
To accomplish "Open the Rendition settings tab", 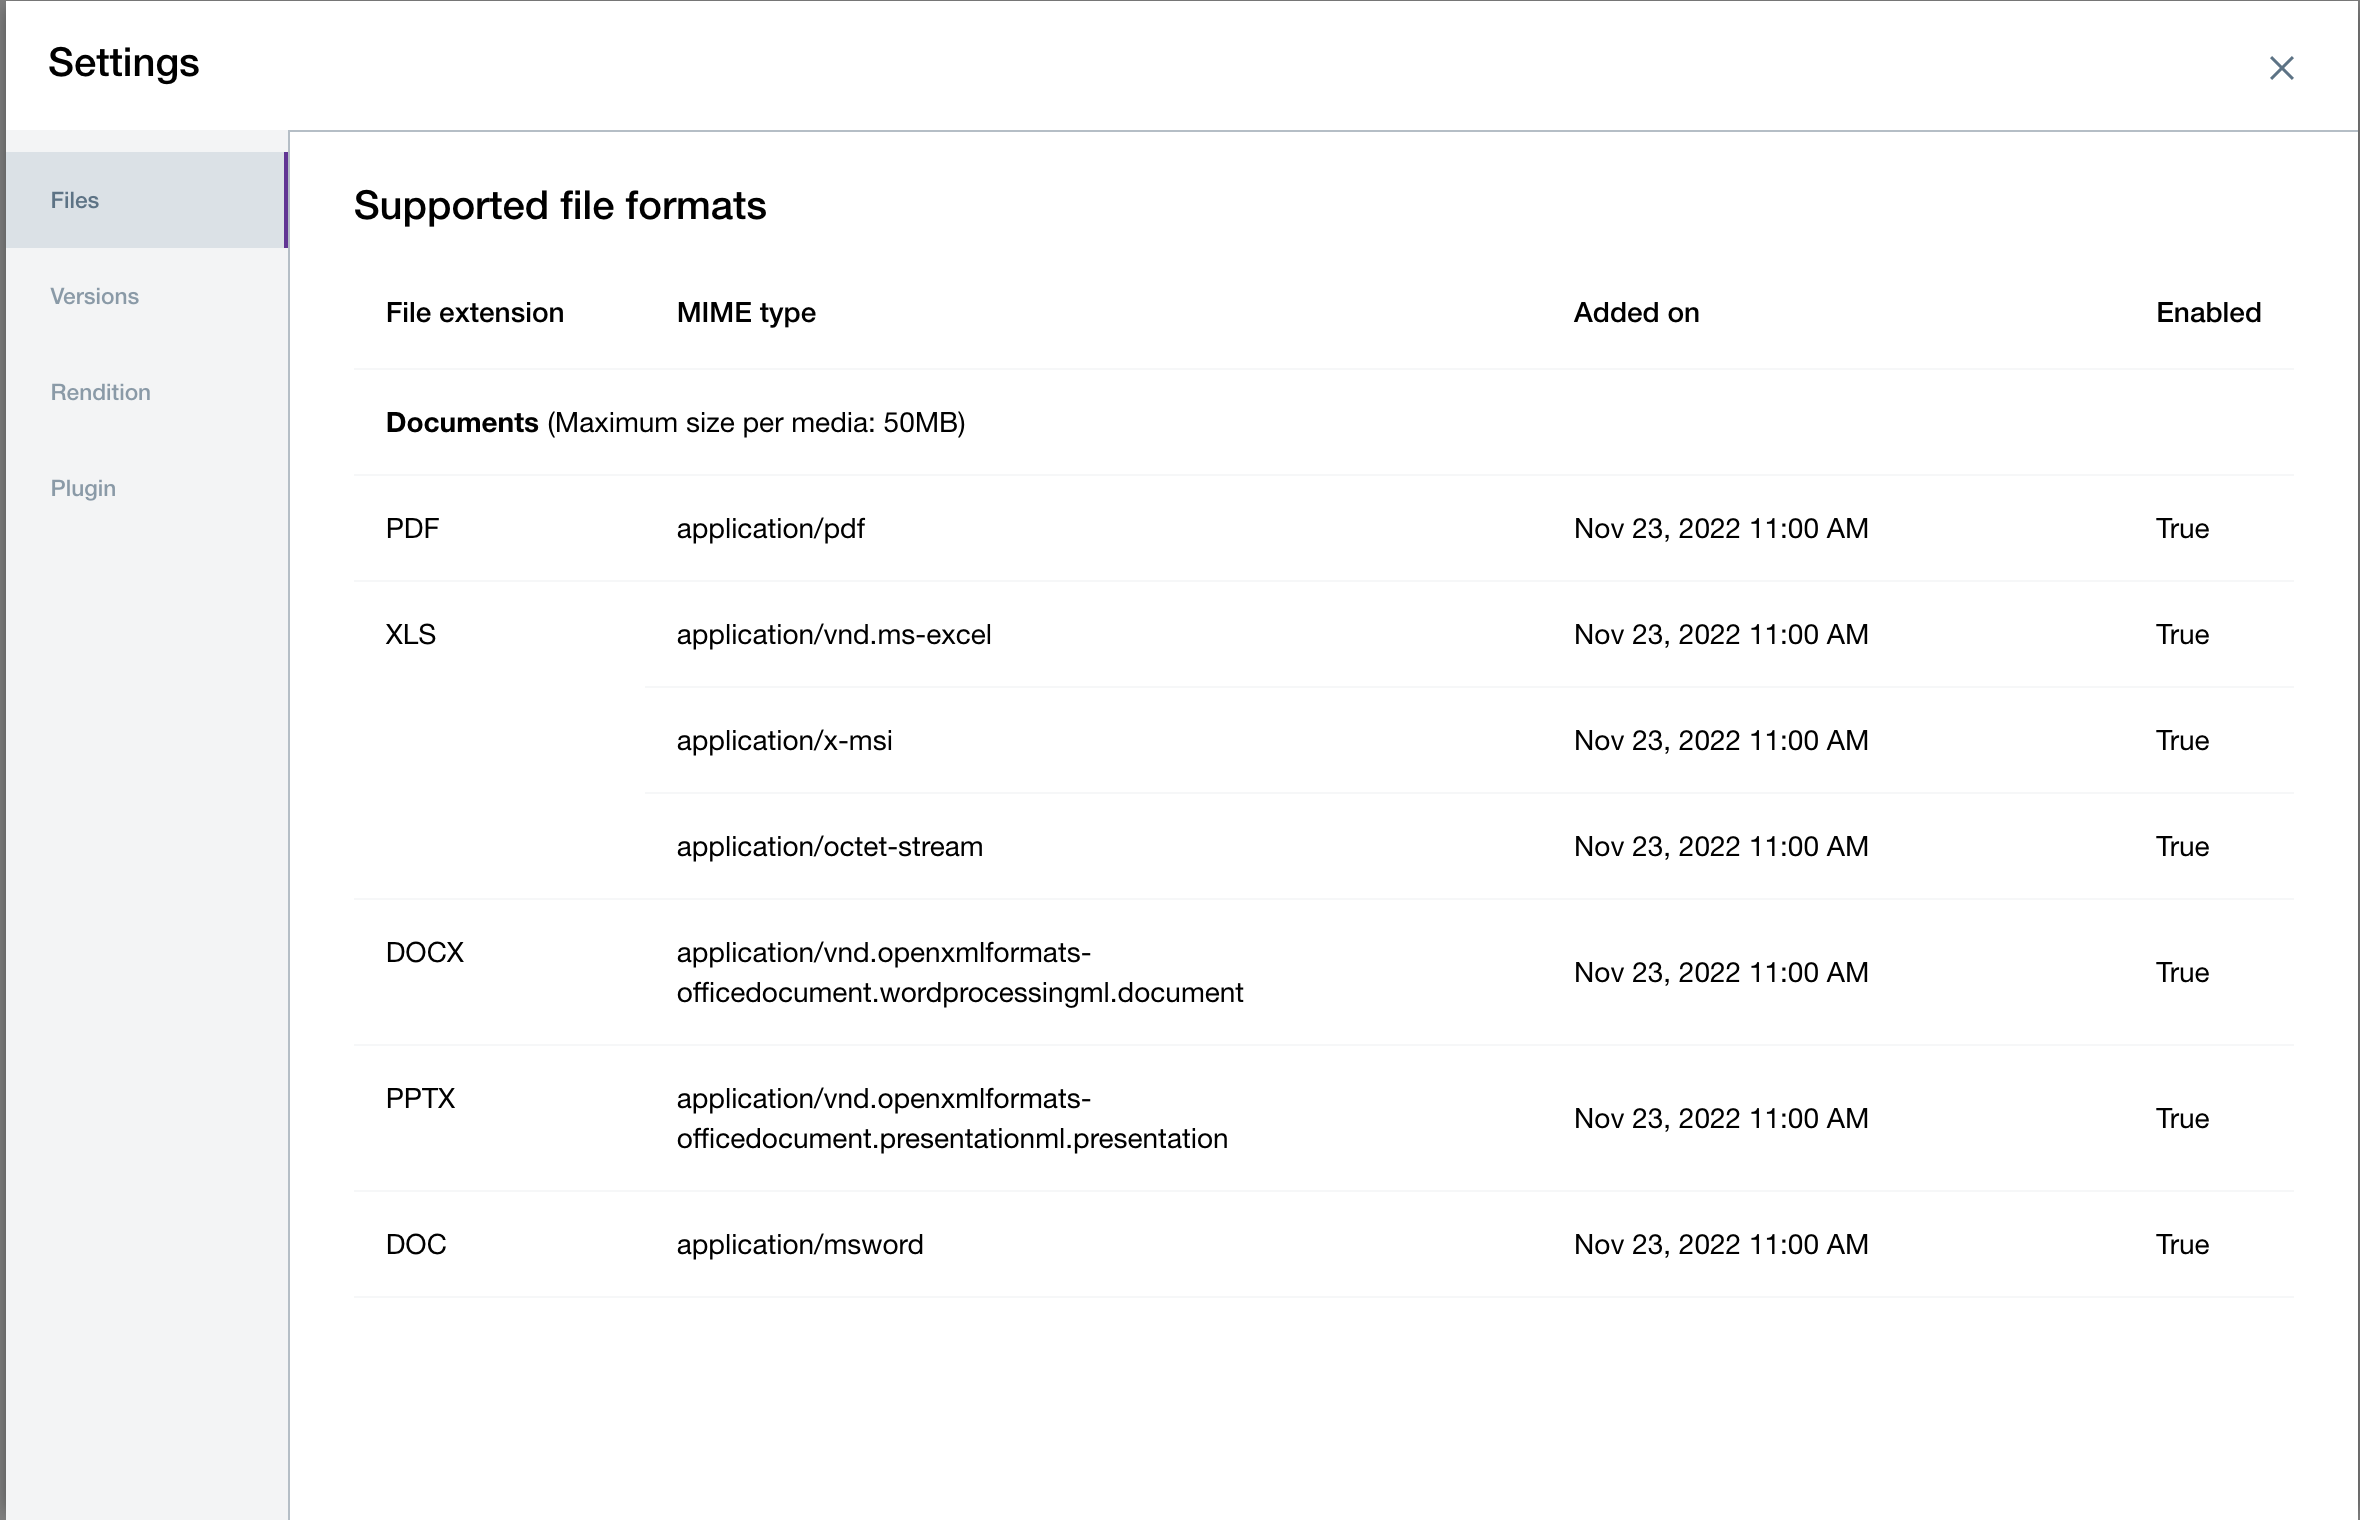I will pyautogui.click(x=100, y=392).
